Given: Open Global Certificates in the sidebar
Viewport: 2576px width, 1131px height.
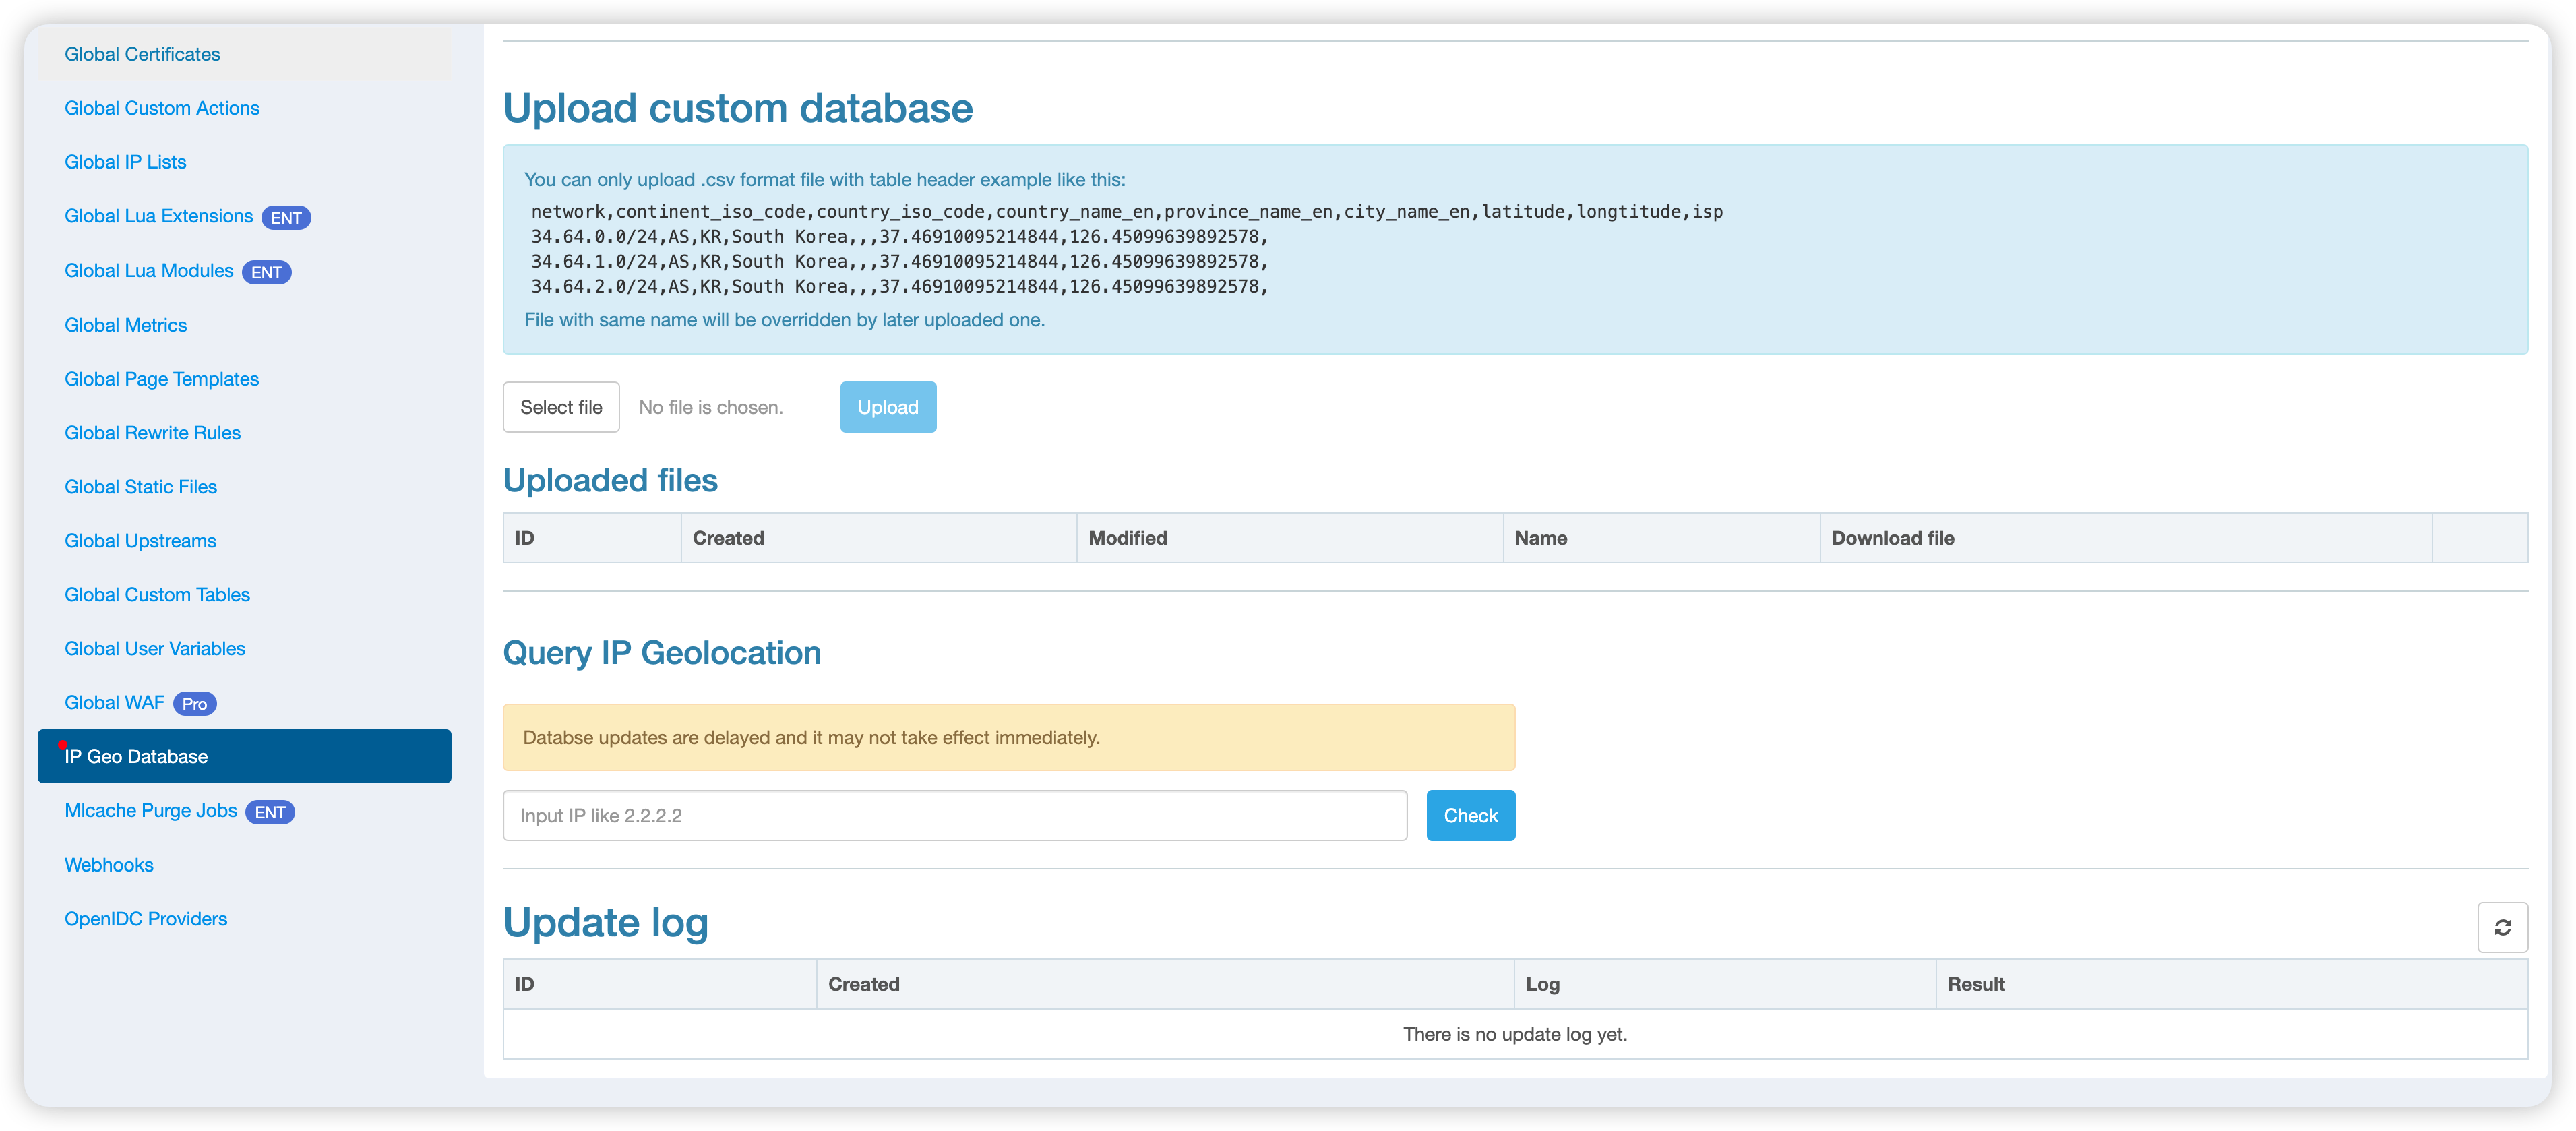Looking at the screenshot, I should [x=142, y=54].
